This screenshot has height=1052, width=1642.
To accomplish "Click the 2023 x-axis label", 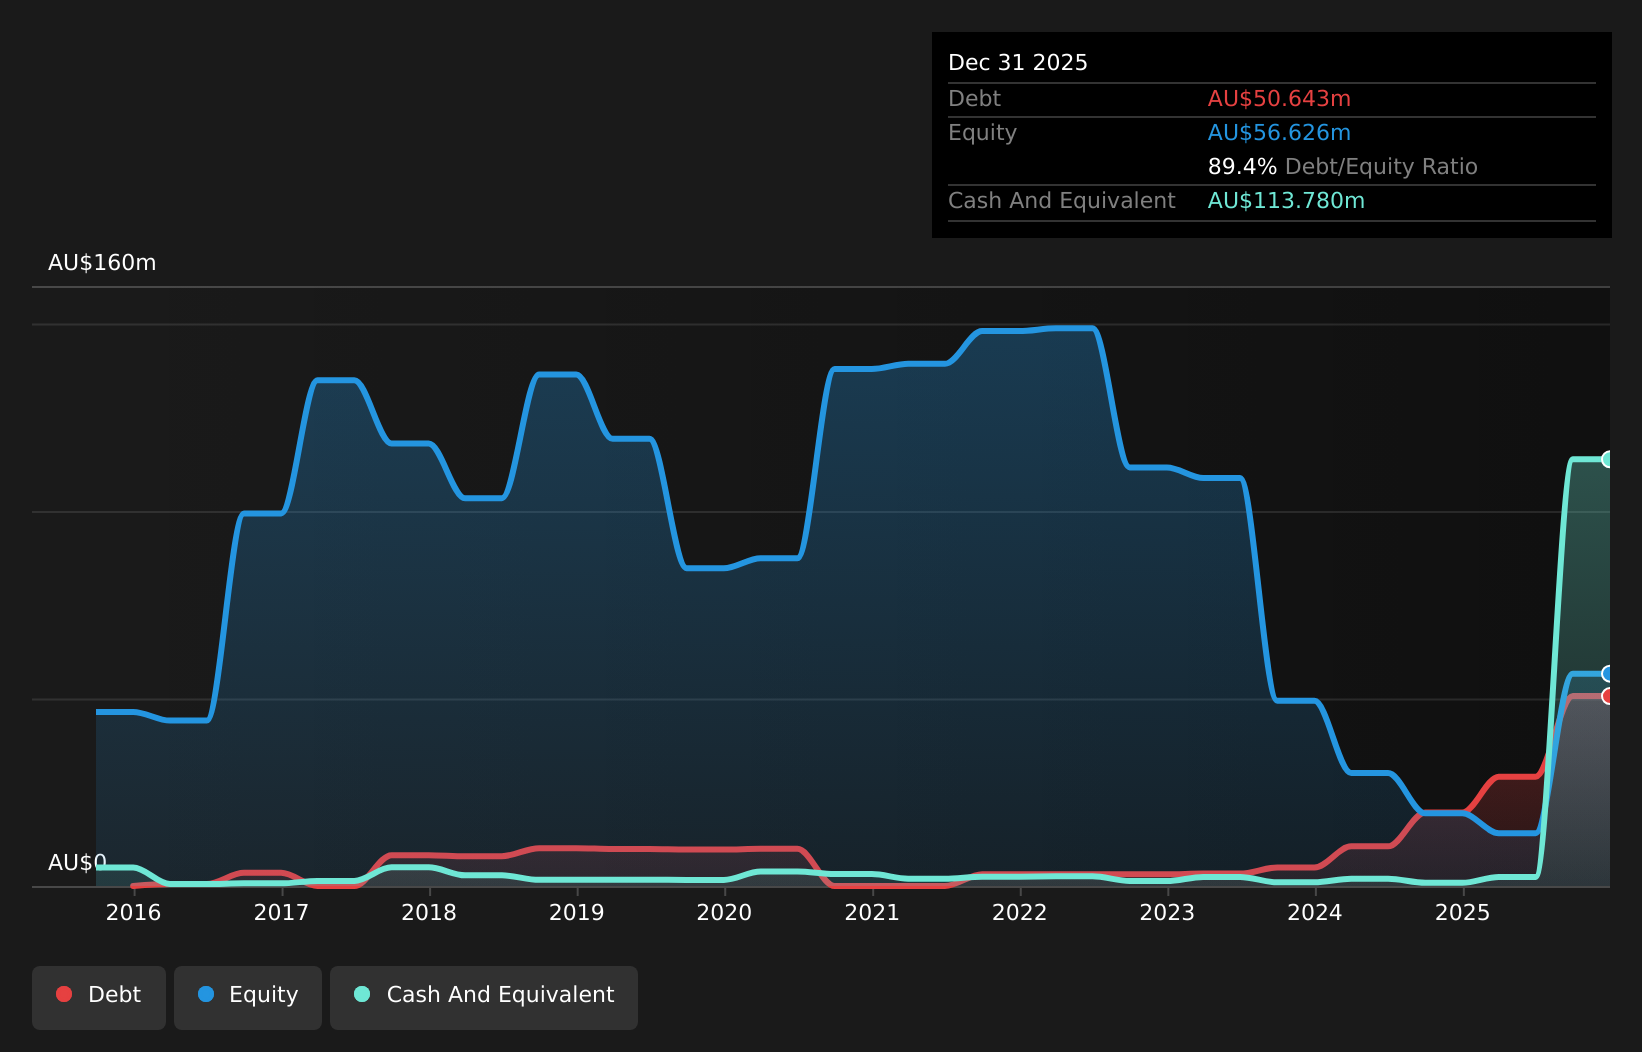I will (1167, 912).
